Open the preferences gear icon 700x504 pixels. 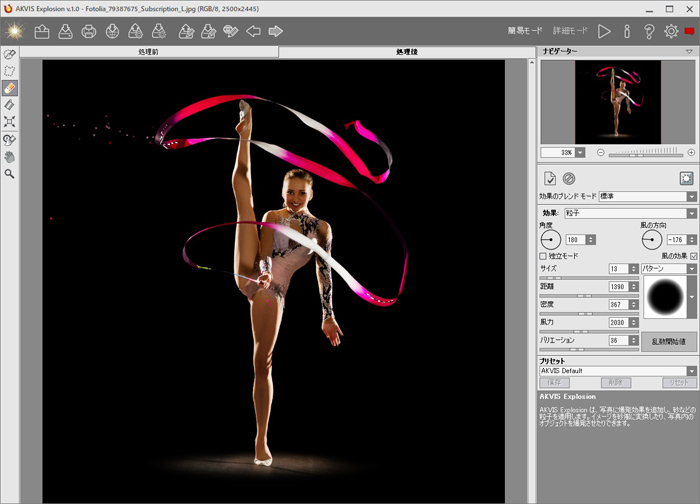(671, 31)
